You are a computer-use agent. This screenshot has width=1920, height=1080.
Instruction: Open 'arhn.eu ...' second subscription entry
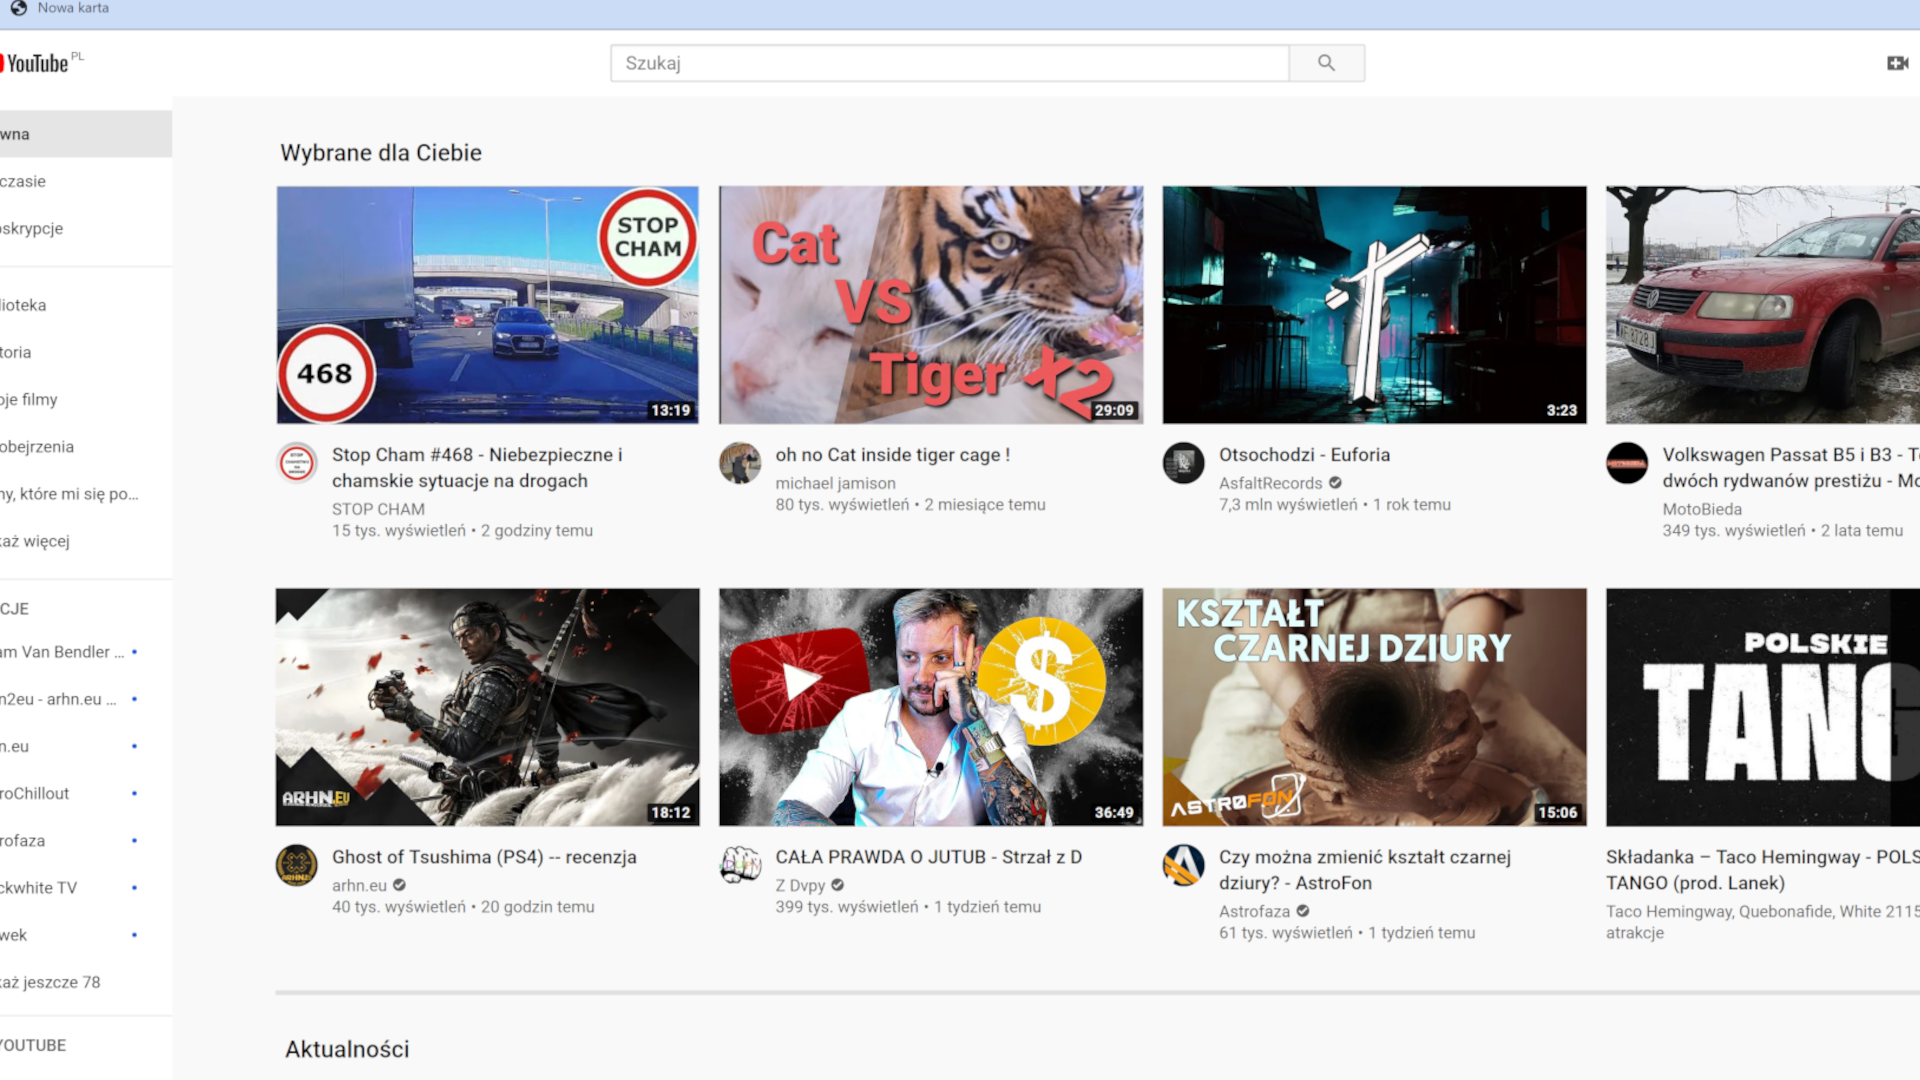pyautogui.click(x=86, y=699)
